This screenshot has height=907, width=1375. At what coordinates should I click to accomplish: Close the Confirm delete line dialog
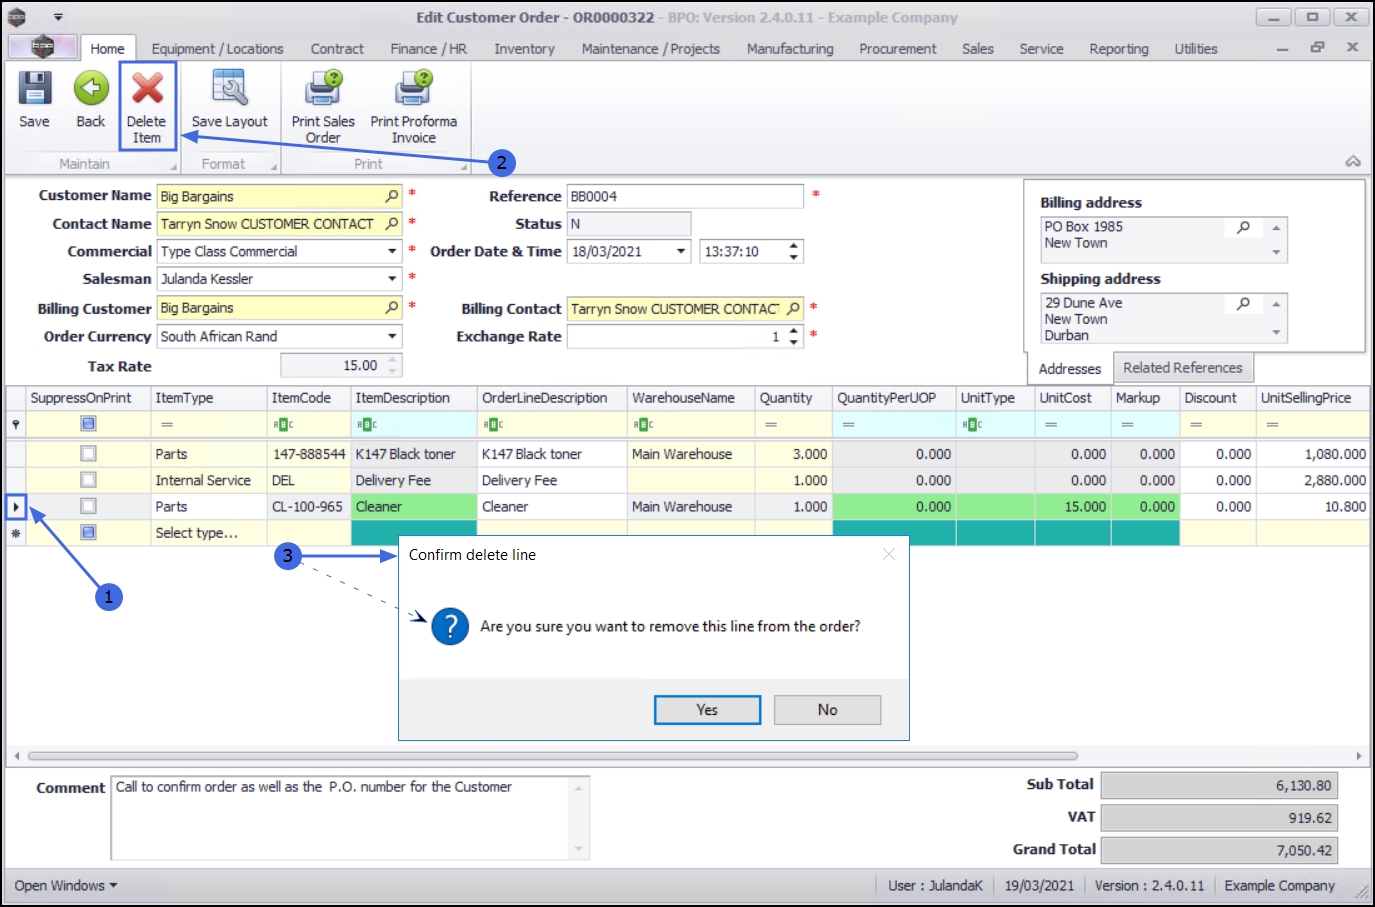pyautogui.click(x=889, y=554)
